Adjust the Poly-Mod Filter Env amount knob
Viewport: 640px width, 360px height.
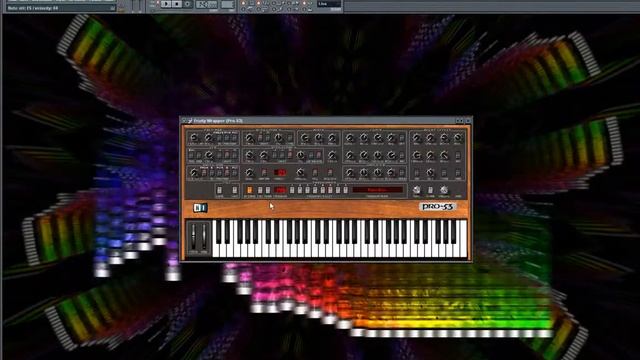193,138
